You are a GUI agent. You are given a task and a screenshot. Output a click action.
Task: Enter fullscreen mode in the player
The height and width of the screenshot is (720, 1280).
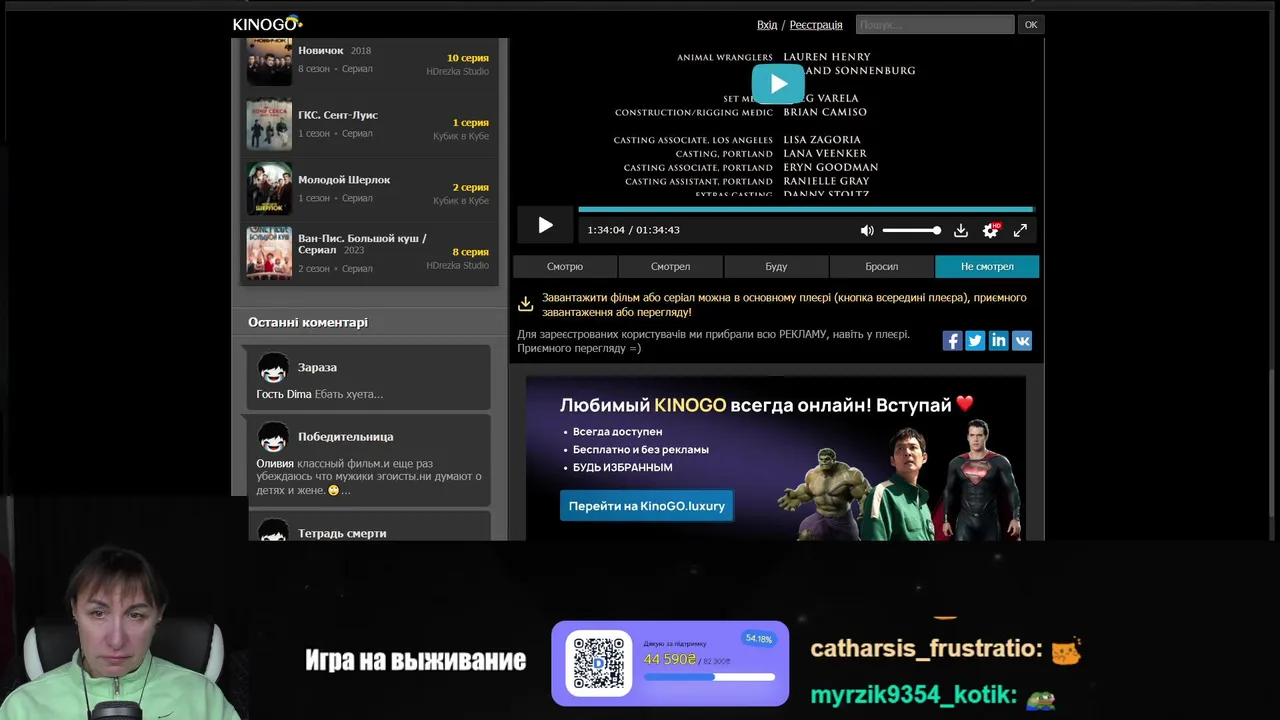[1020, 230]
